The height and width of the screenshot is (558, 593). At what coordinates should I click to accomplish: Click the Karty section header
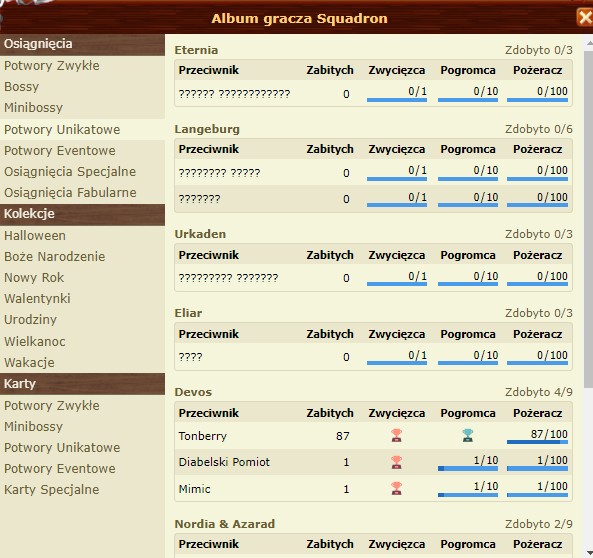(x=82, y=384)
